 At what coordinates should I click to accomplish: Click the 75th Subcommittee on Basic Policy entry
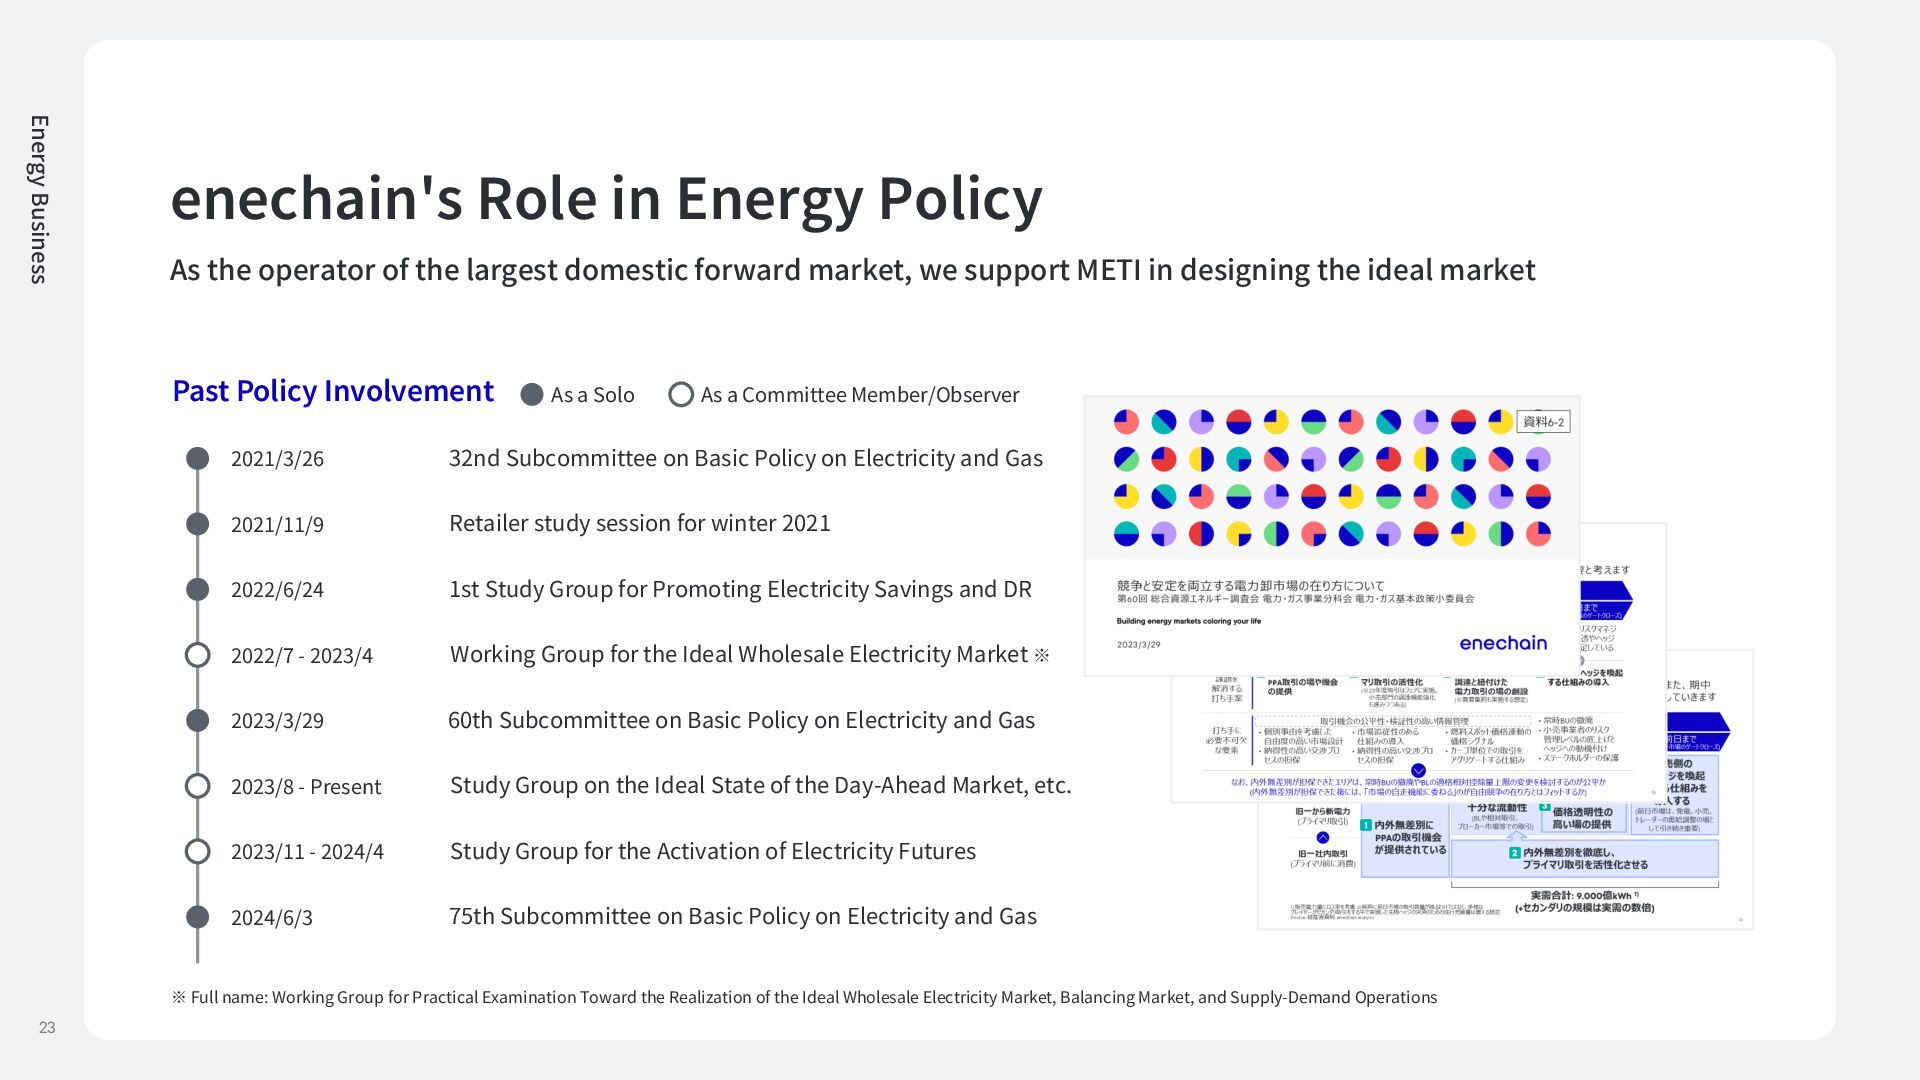(742, 916)
